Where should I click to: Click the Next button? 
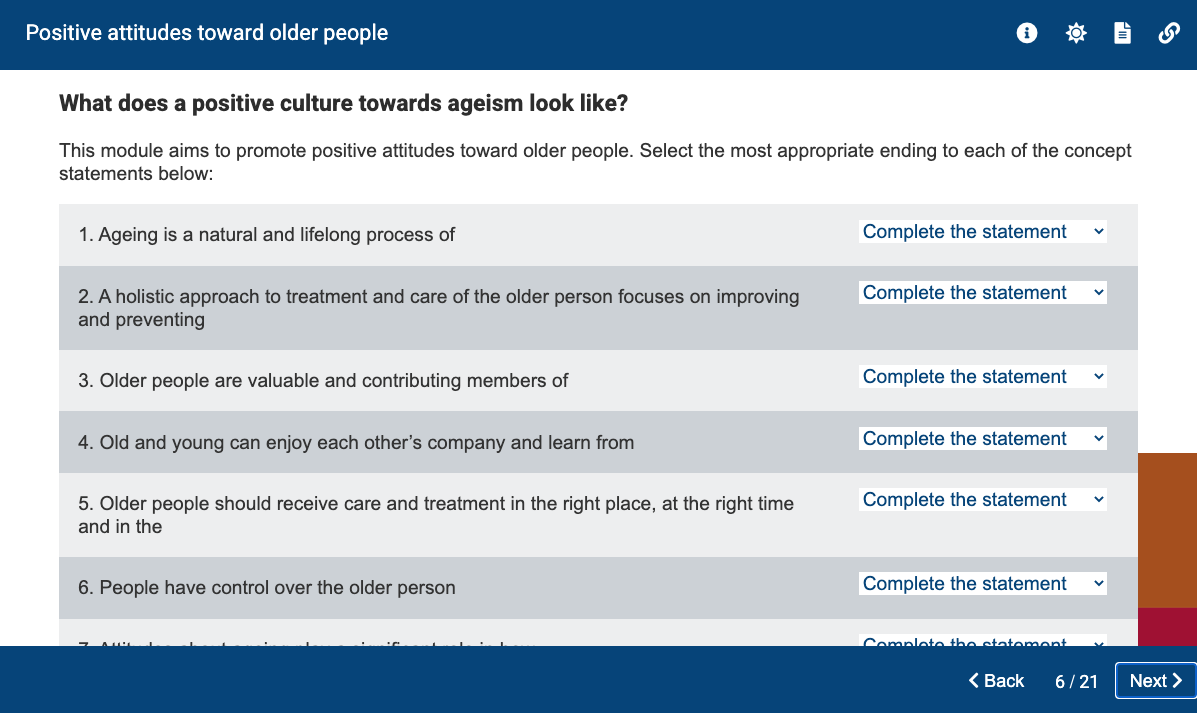pyautogui.click(x=1155, y=680)
